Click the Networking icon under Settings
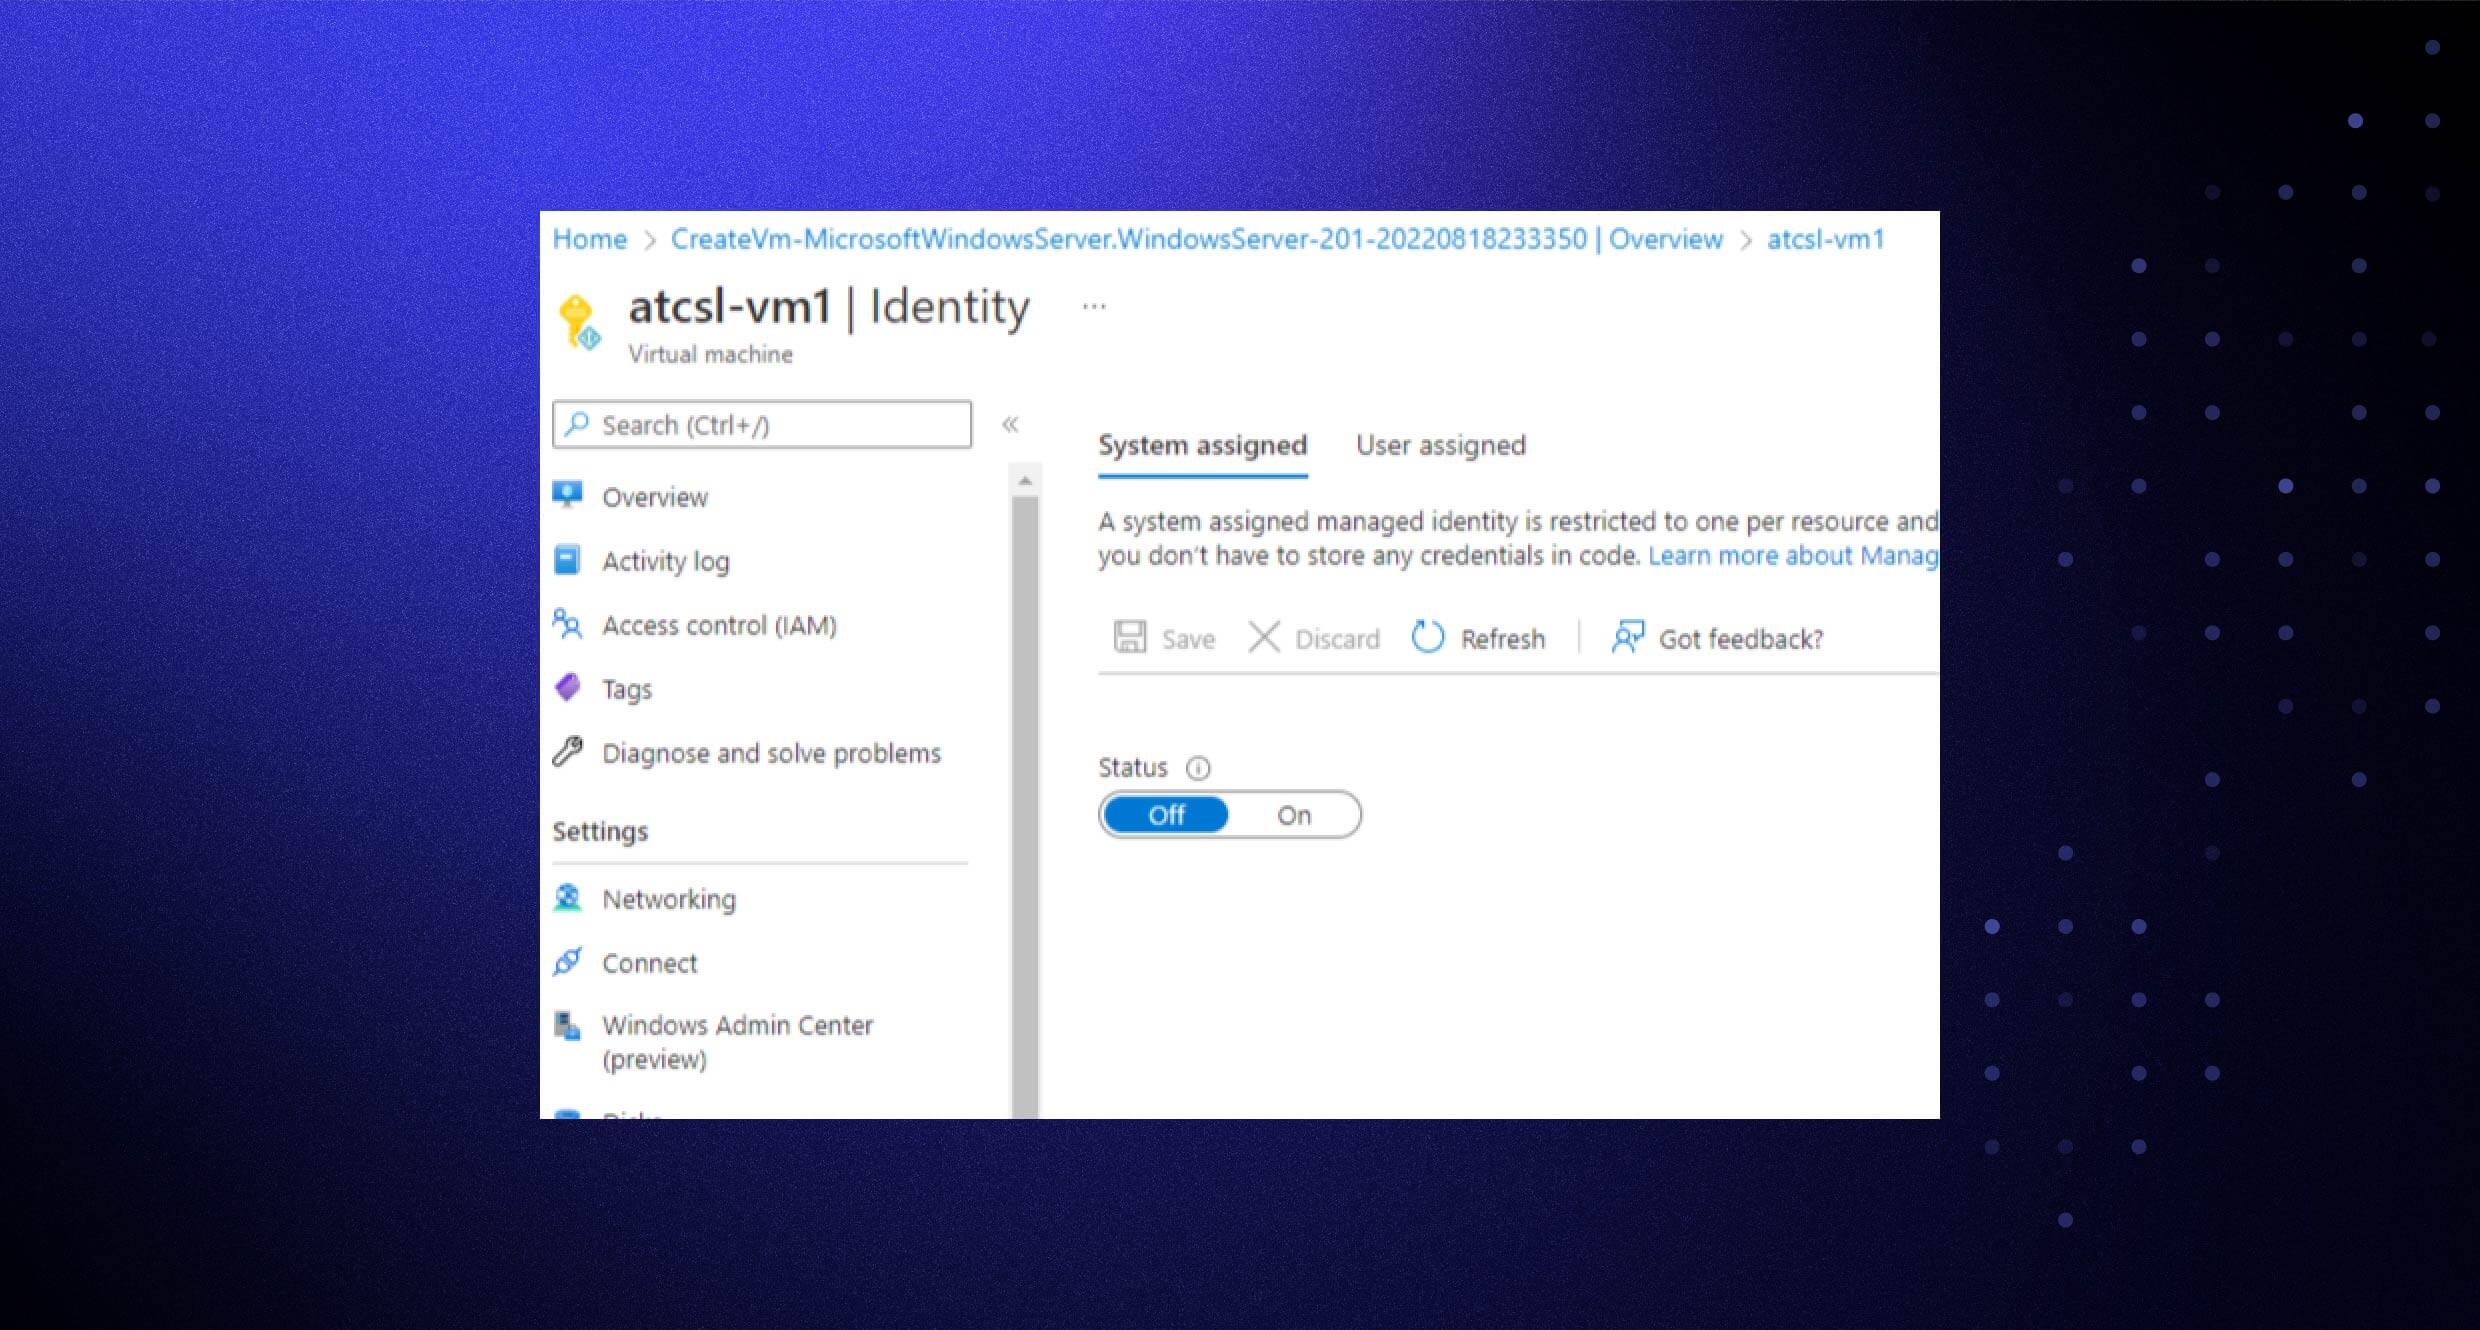 (x=569, y=898)
